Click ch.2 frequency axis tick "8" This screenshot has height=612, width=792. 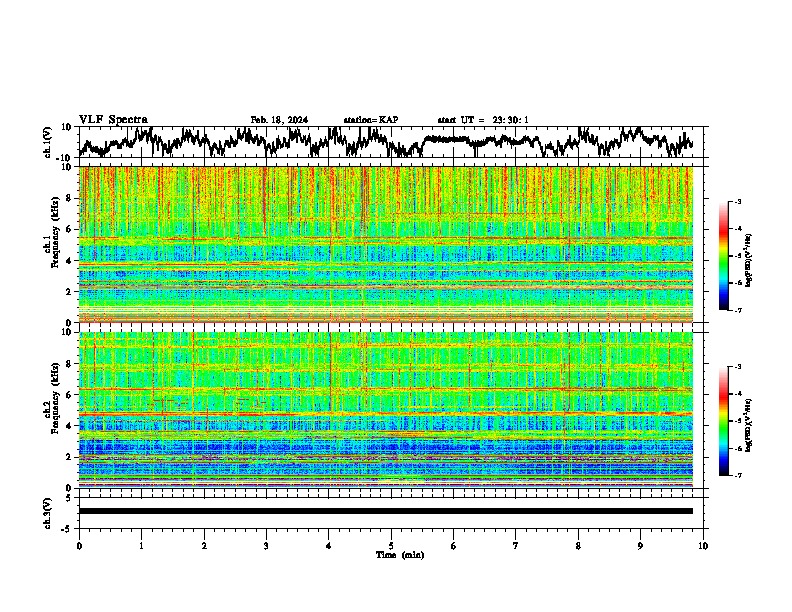(x=70, y=364)
